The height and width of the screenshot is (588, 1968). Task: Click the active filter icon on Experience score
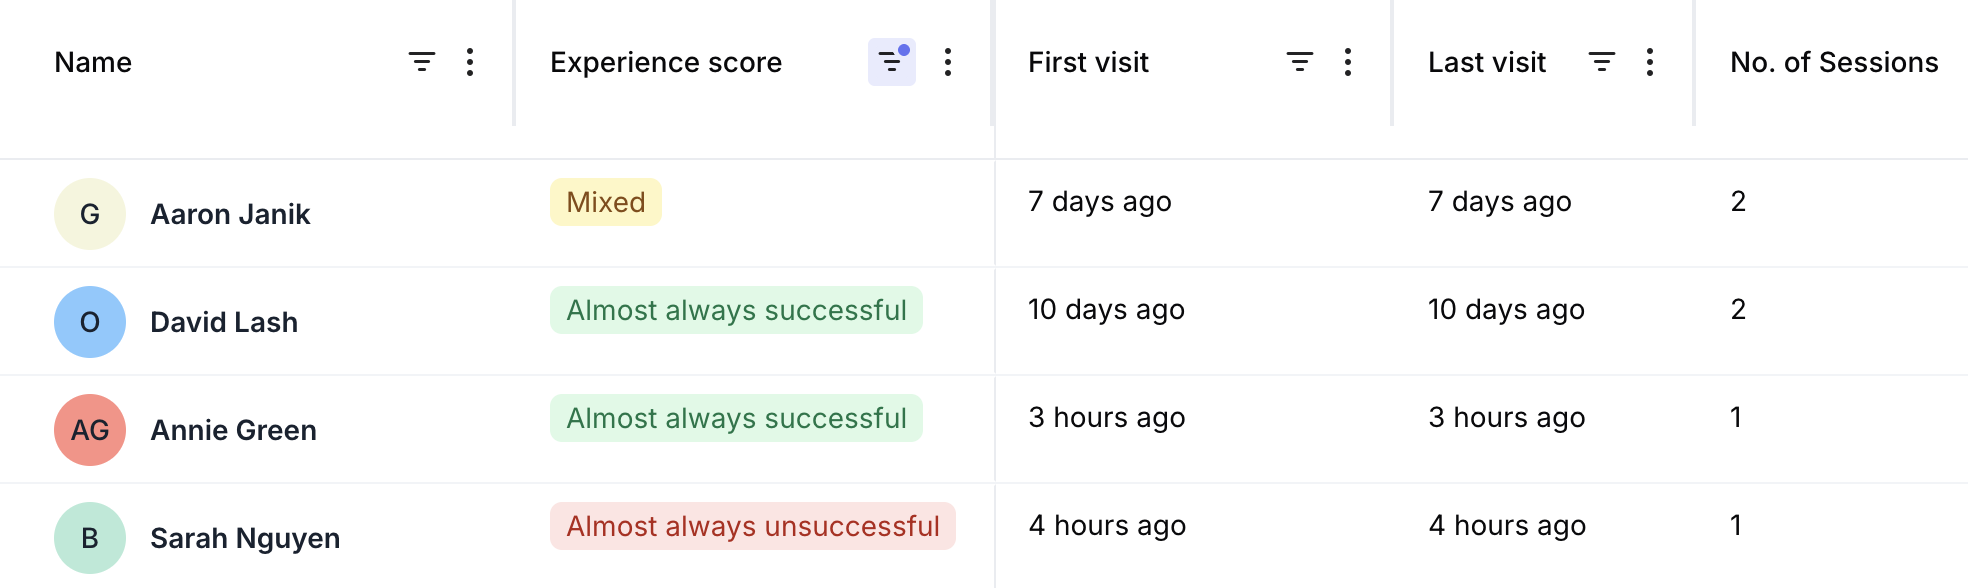pyautogui.click(x=891, y=61)
